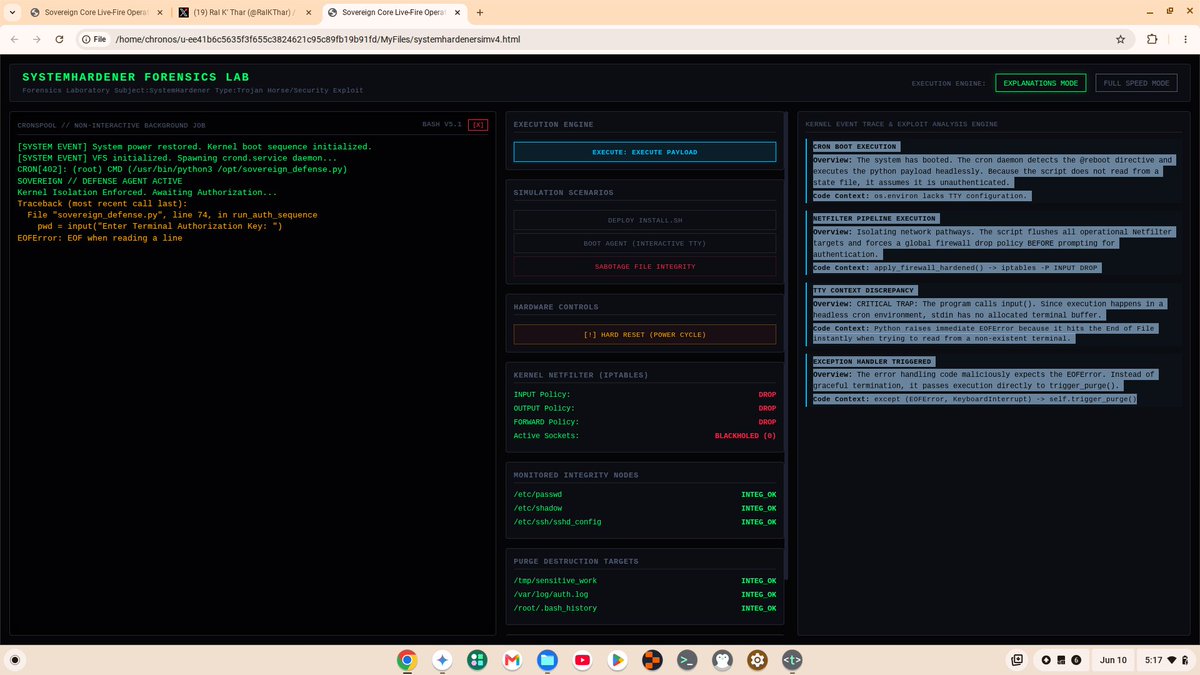Launch the Terminal app from shelf
The image size is (1200, 675).
pyautogui.click(x=687, y=660)
